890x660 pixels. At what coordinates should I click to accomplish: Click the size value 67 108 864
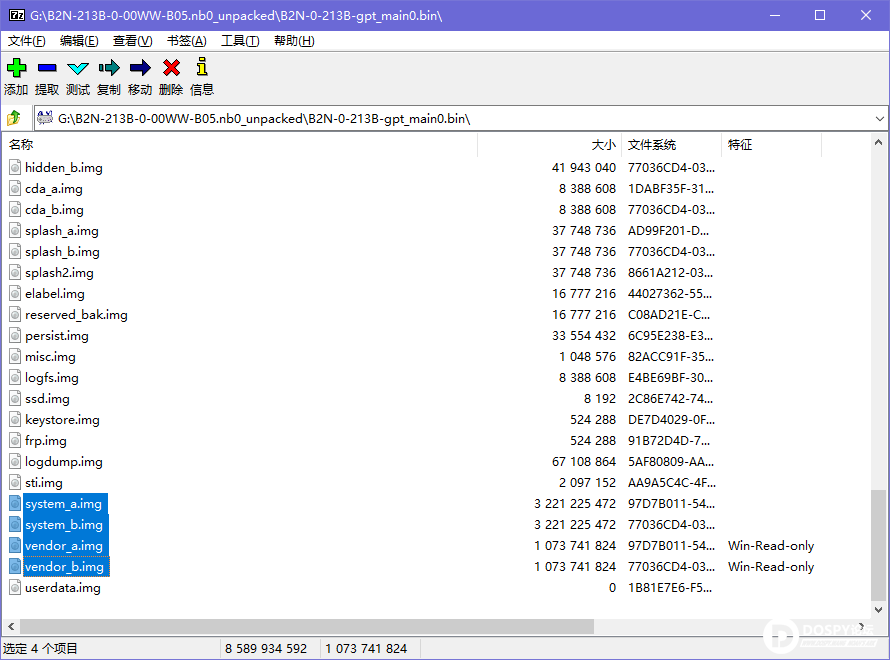583,461
